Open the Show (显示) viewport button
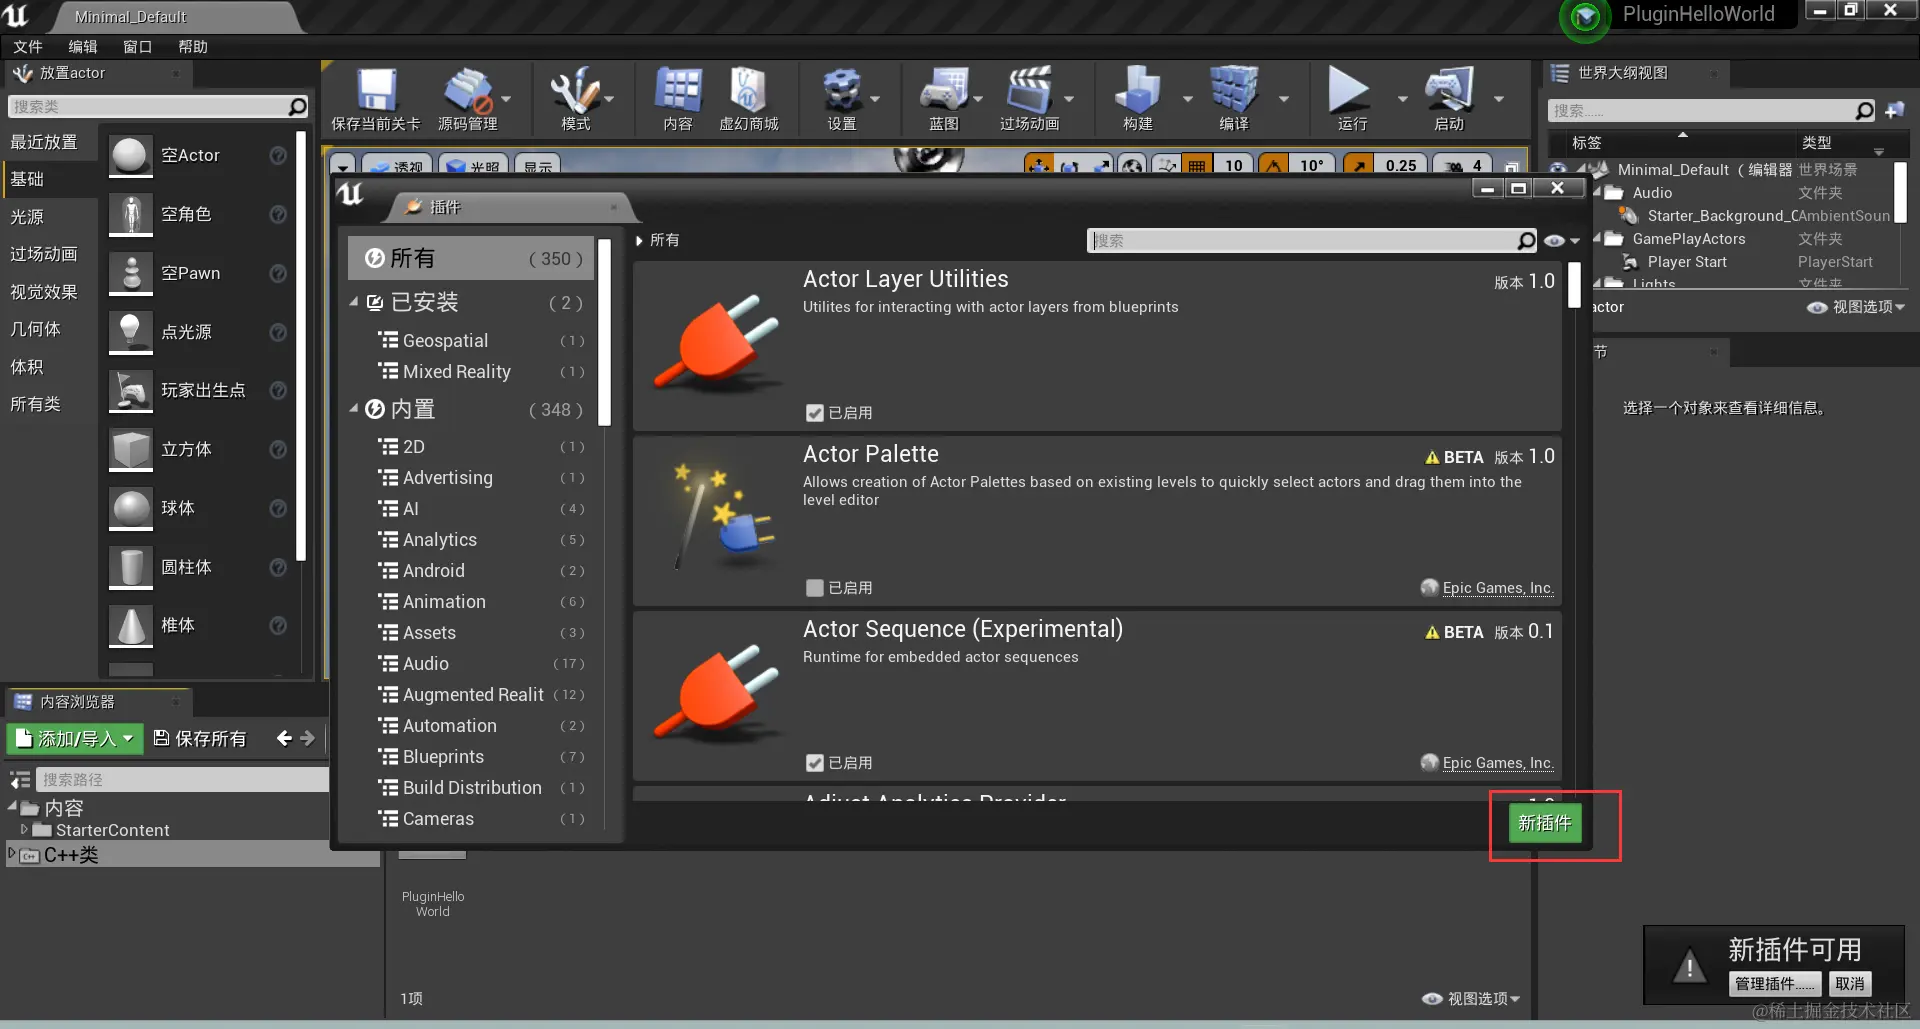Viewport: 1920px width, 1029px height. click(538, 166)
